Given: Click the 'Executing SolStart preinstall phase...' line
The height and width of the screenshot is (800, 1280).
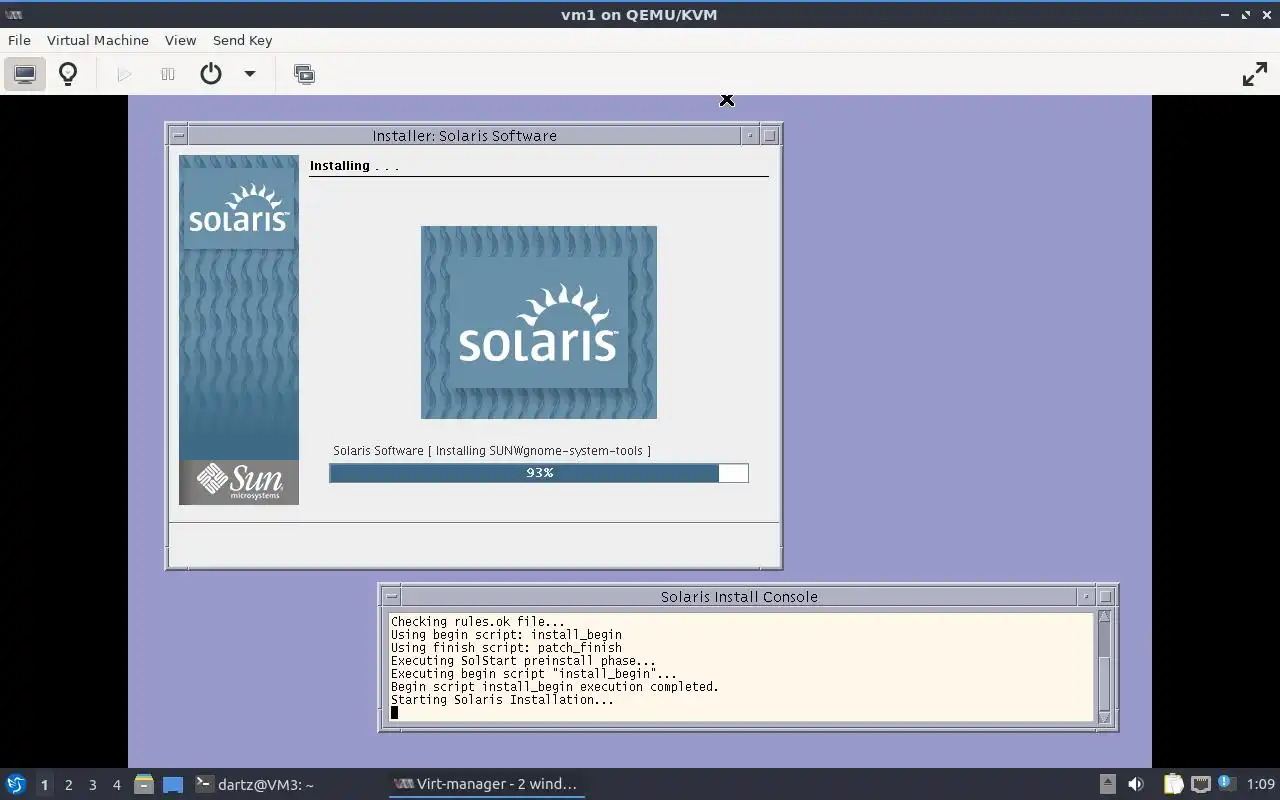Looking at the screenshot, I should pyautogui.click(x=523, y=661).
